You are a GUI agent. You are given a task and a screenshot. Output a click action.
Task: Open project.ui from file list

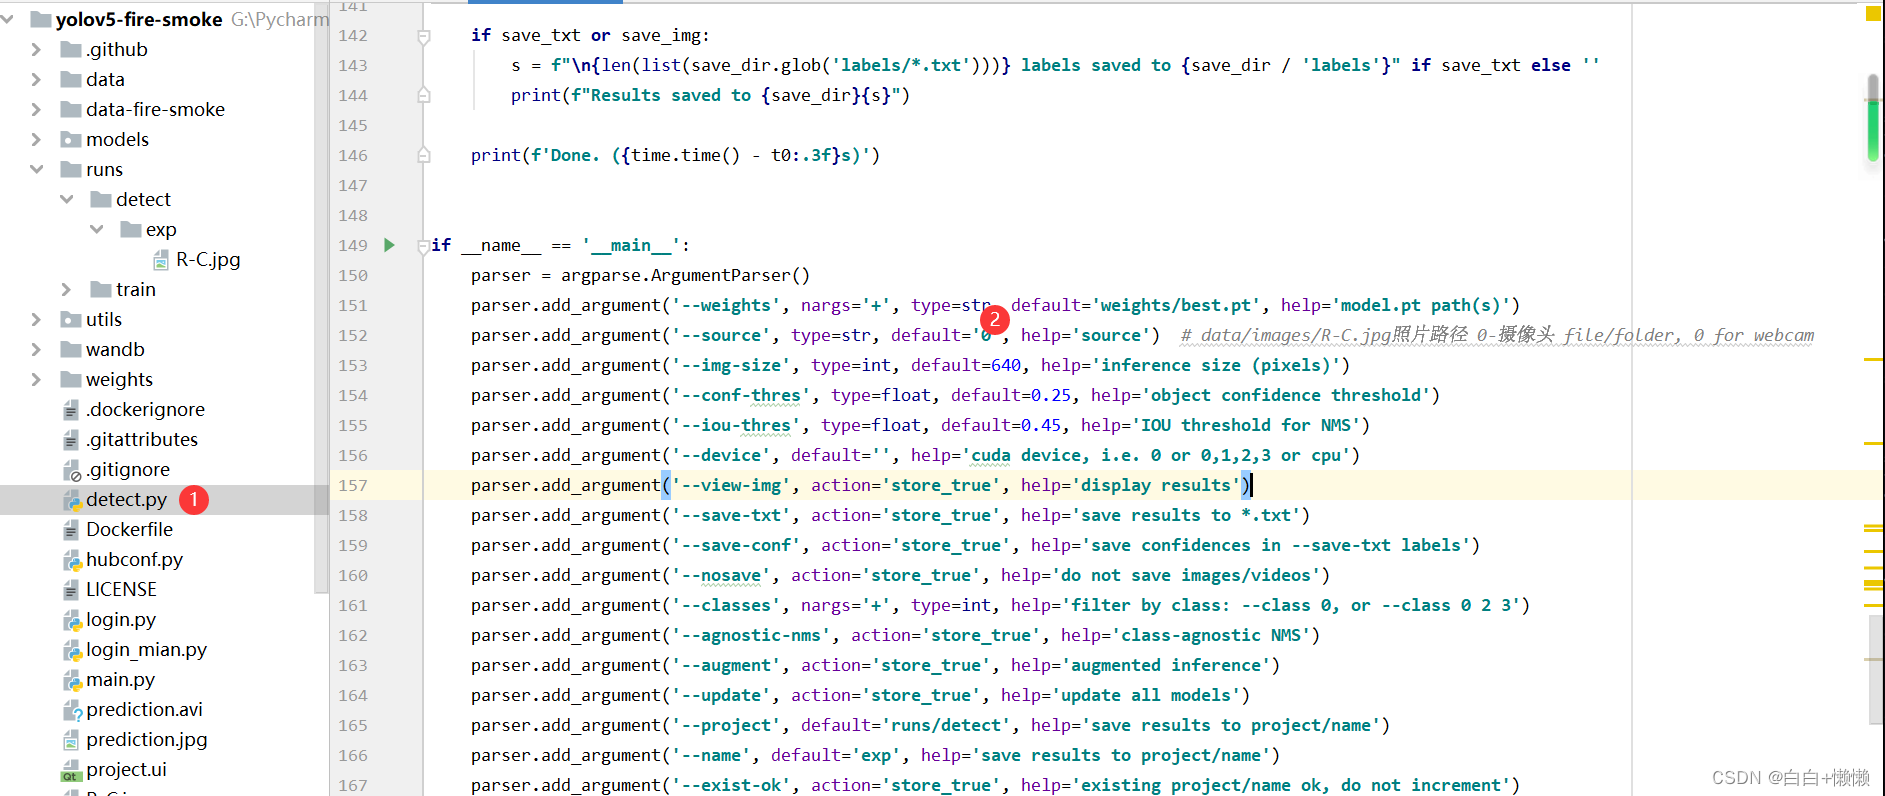[x=126, y=769]
